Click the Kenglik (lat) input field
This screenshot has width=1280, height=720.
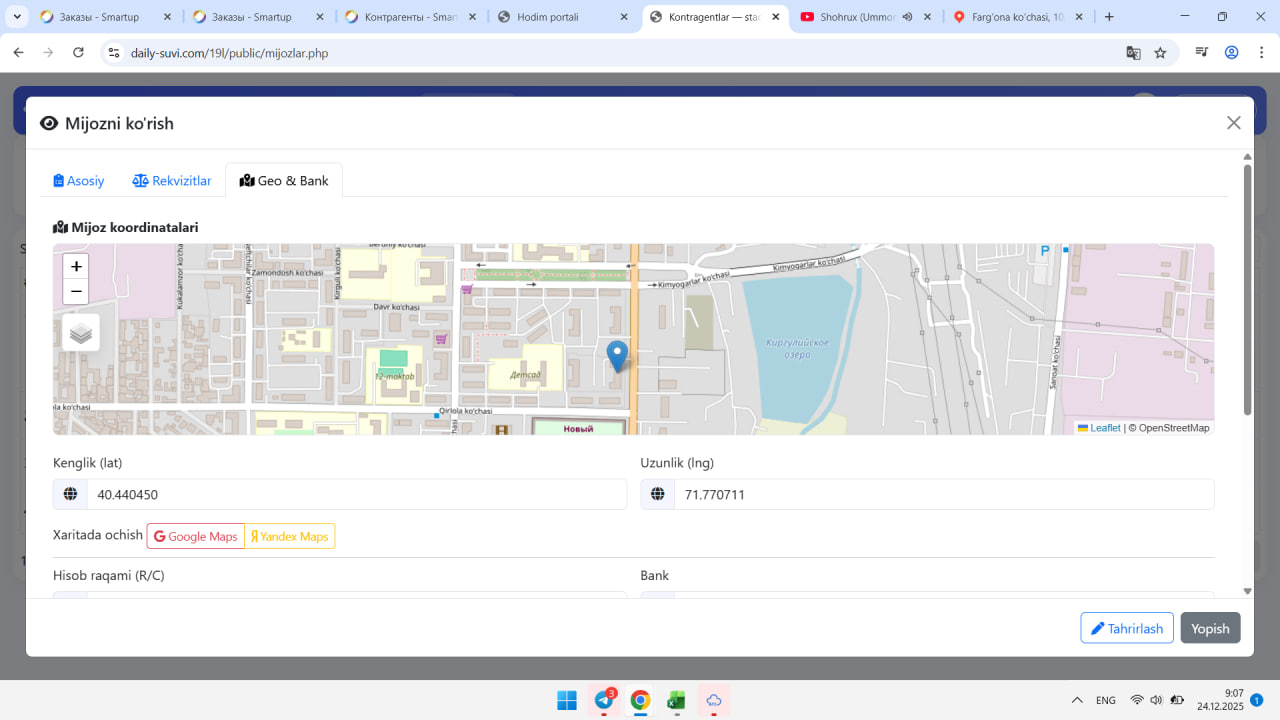tap(355, 494)
